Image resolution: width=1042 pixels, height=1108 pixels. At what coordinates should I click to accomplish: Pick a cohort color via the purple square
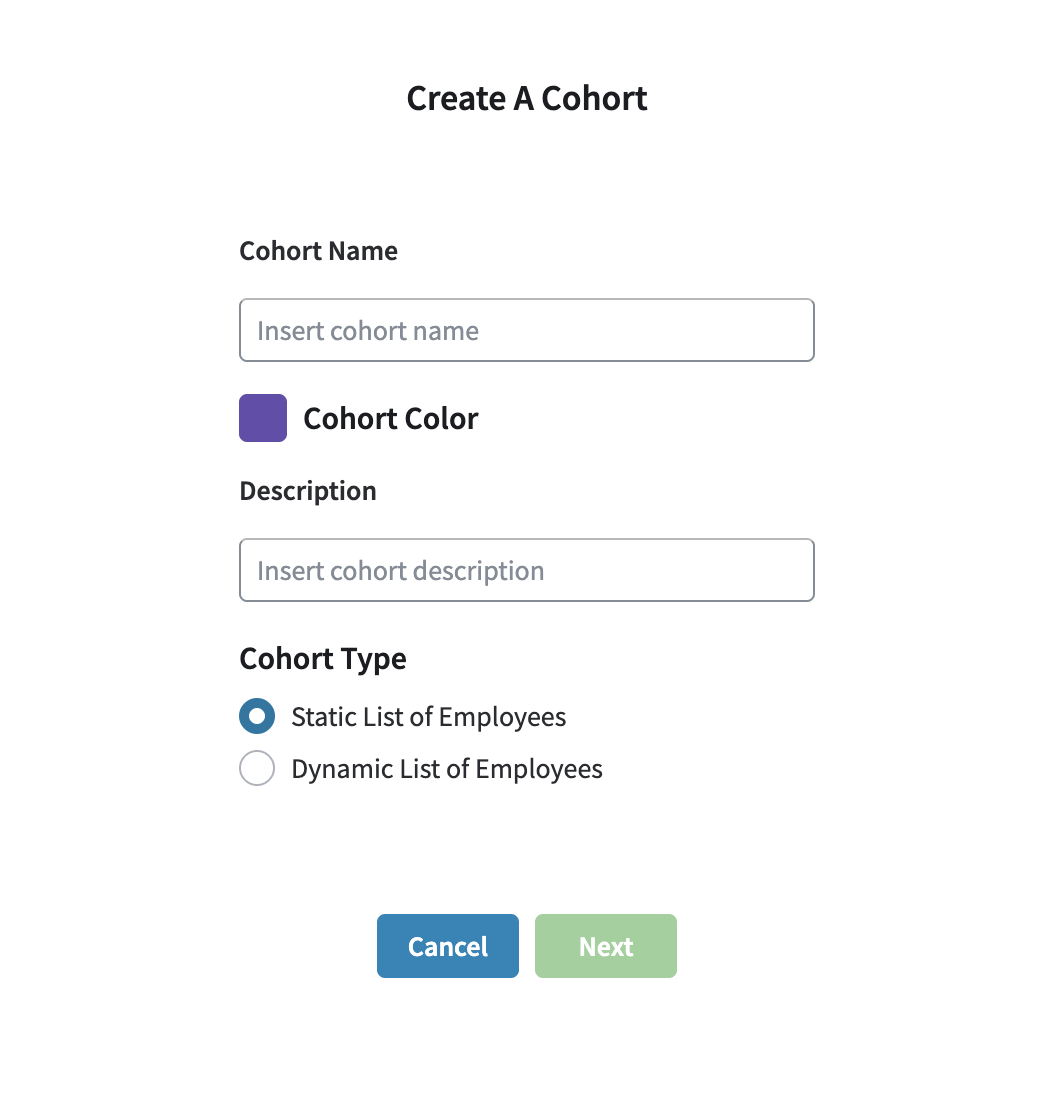(x=263, y=418)
